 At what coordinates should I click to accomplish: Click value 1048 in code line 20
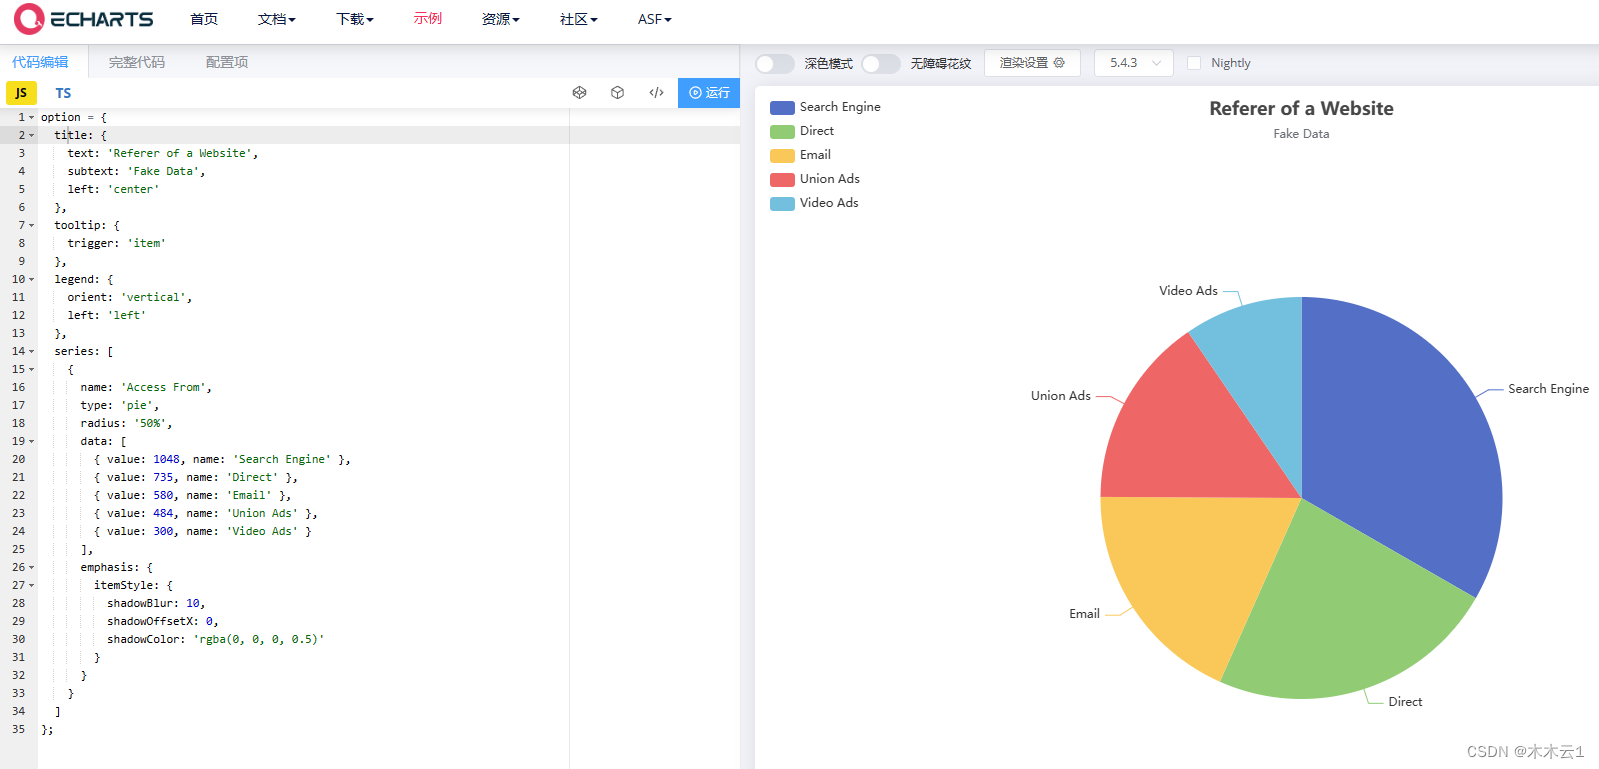tap(166, 459)
